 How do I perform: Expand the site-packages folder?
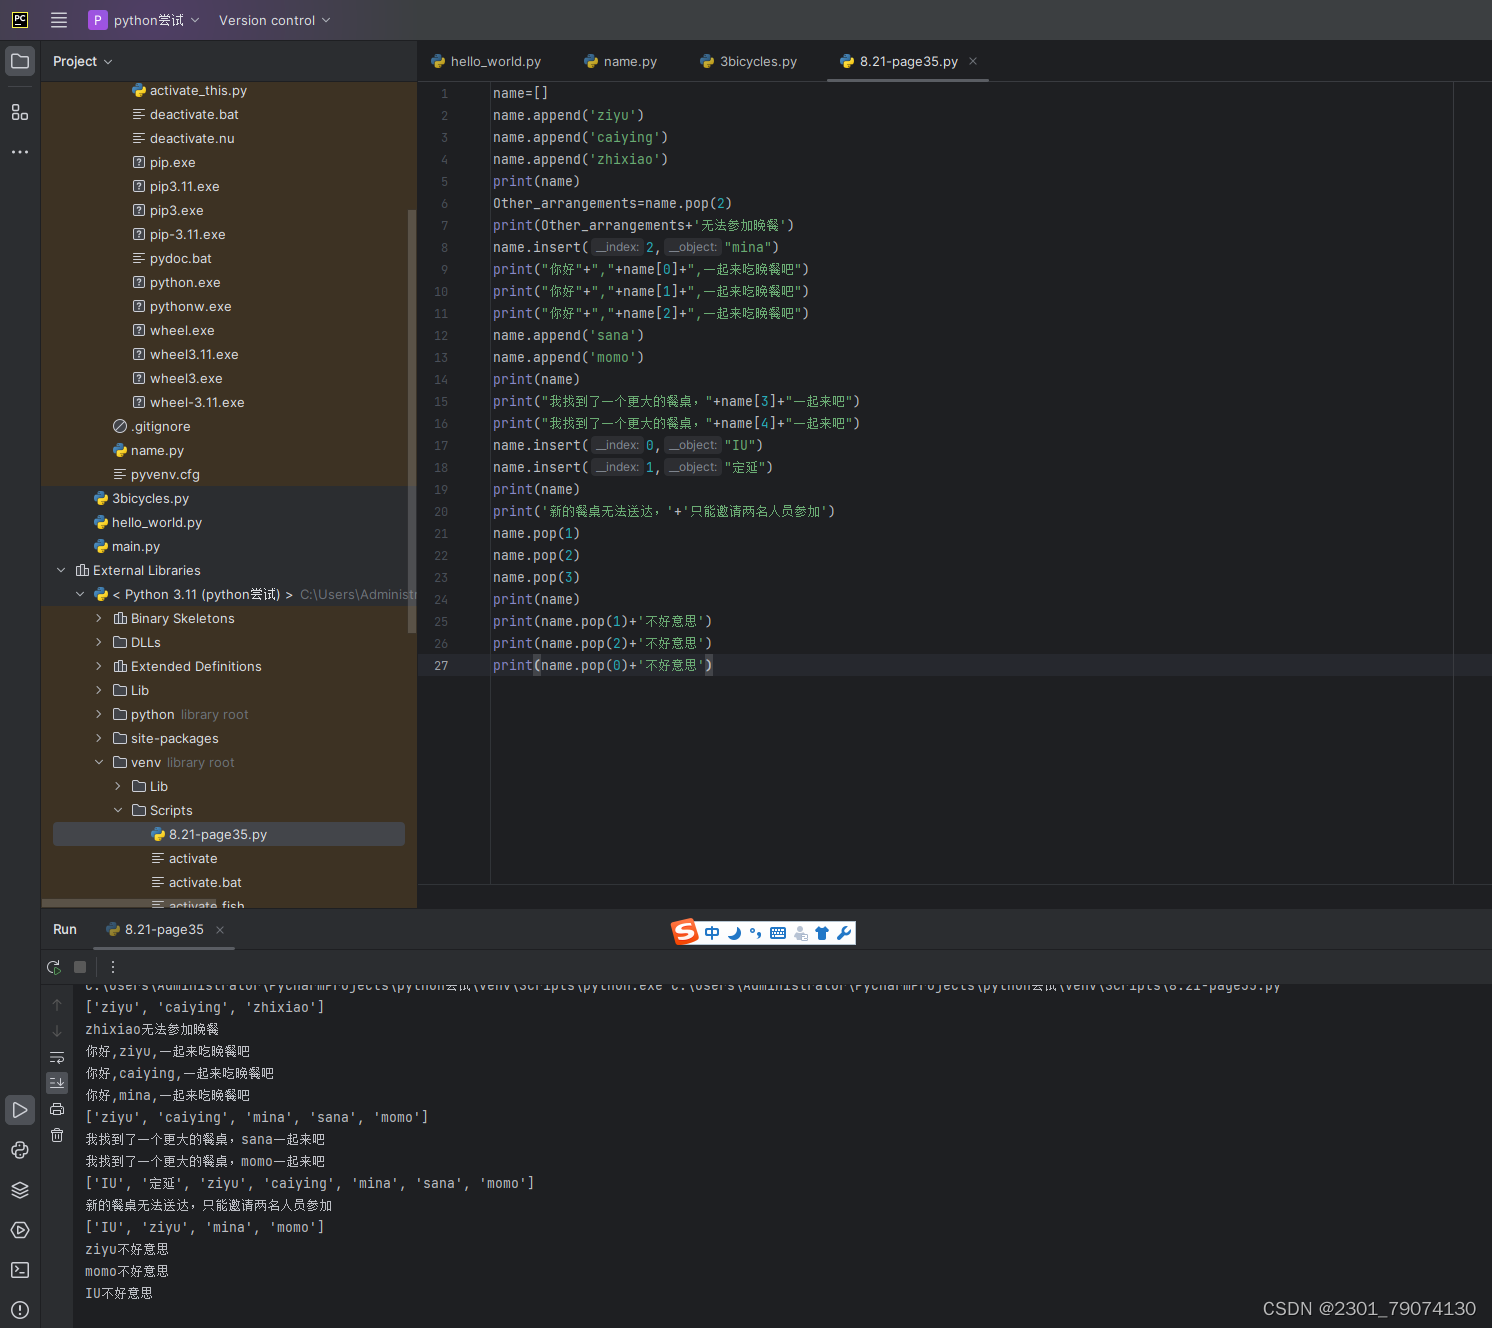coord(98,738)
